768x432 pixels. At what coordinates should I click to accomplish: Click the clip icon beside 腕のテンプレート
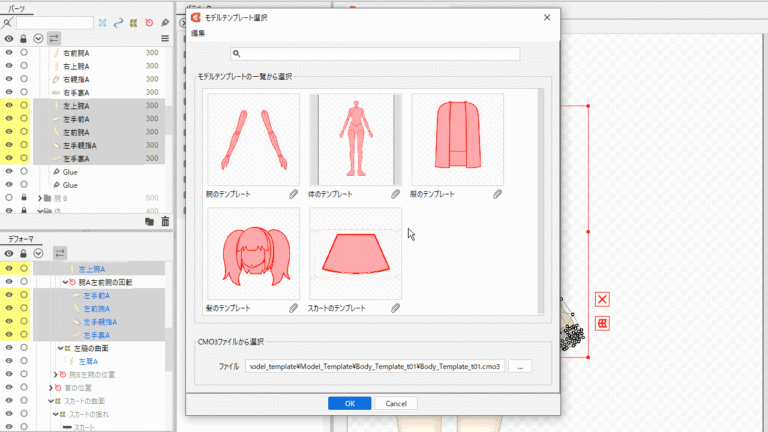(x=293, y=194)
